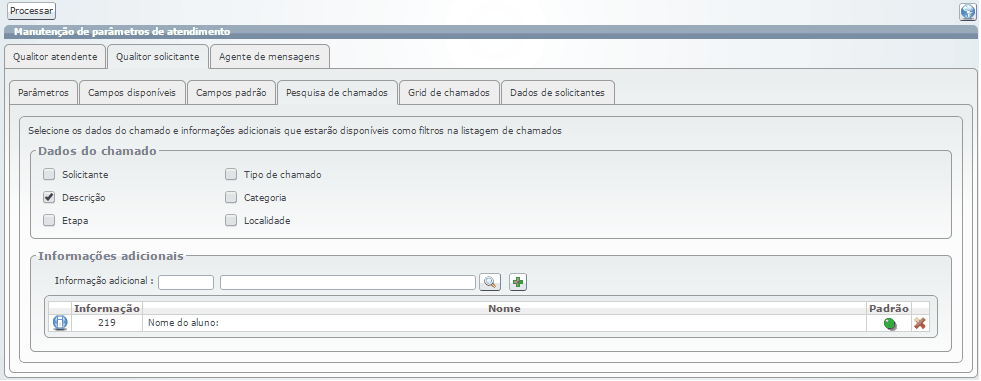Go to the Parâmetros tab
Screen dimensions: 981x381
click(43, 93)
